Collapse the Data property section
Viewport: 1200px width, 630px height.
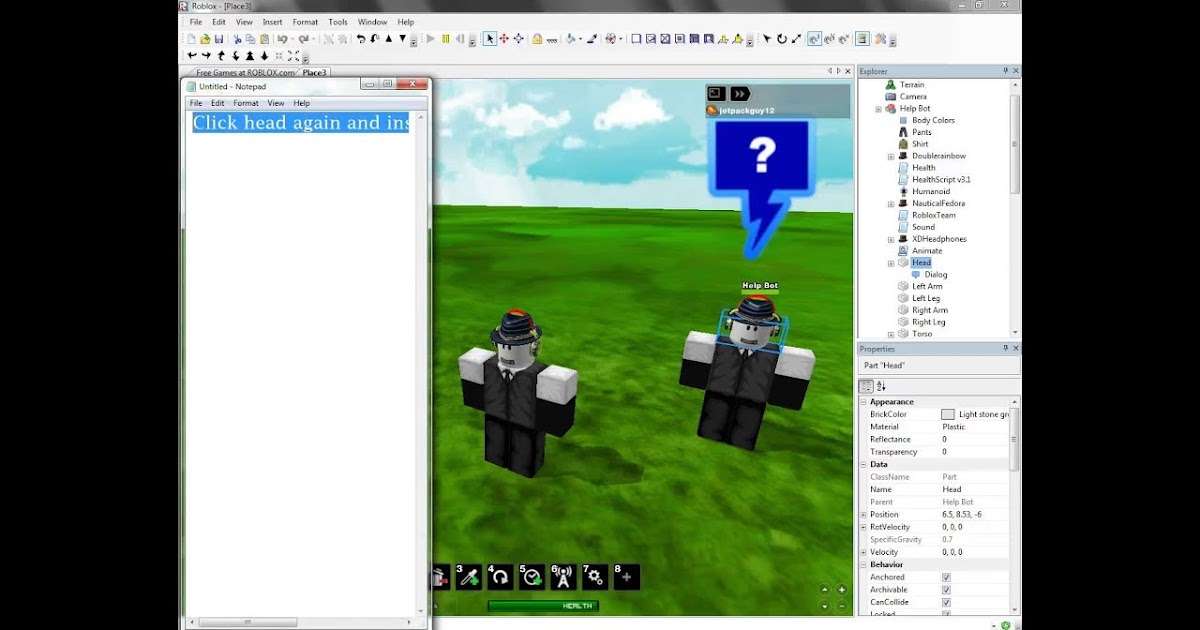point(864,464)
